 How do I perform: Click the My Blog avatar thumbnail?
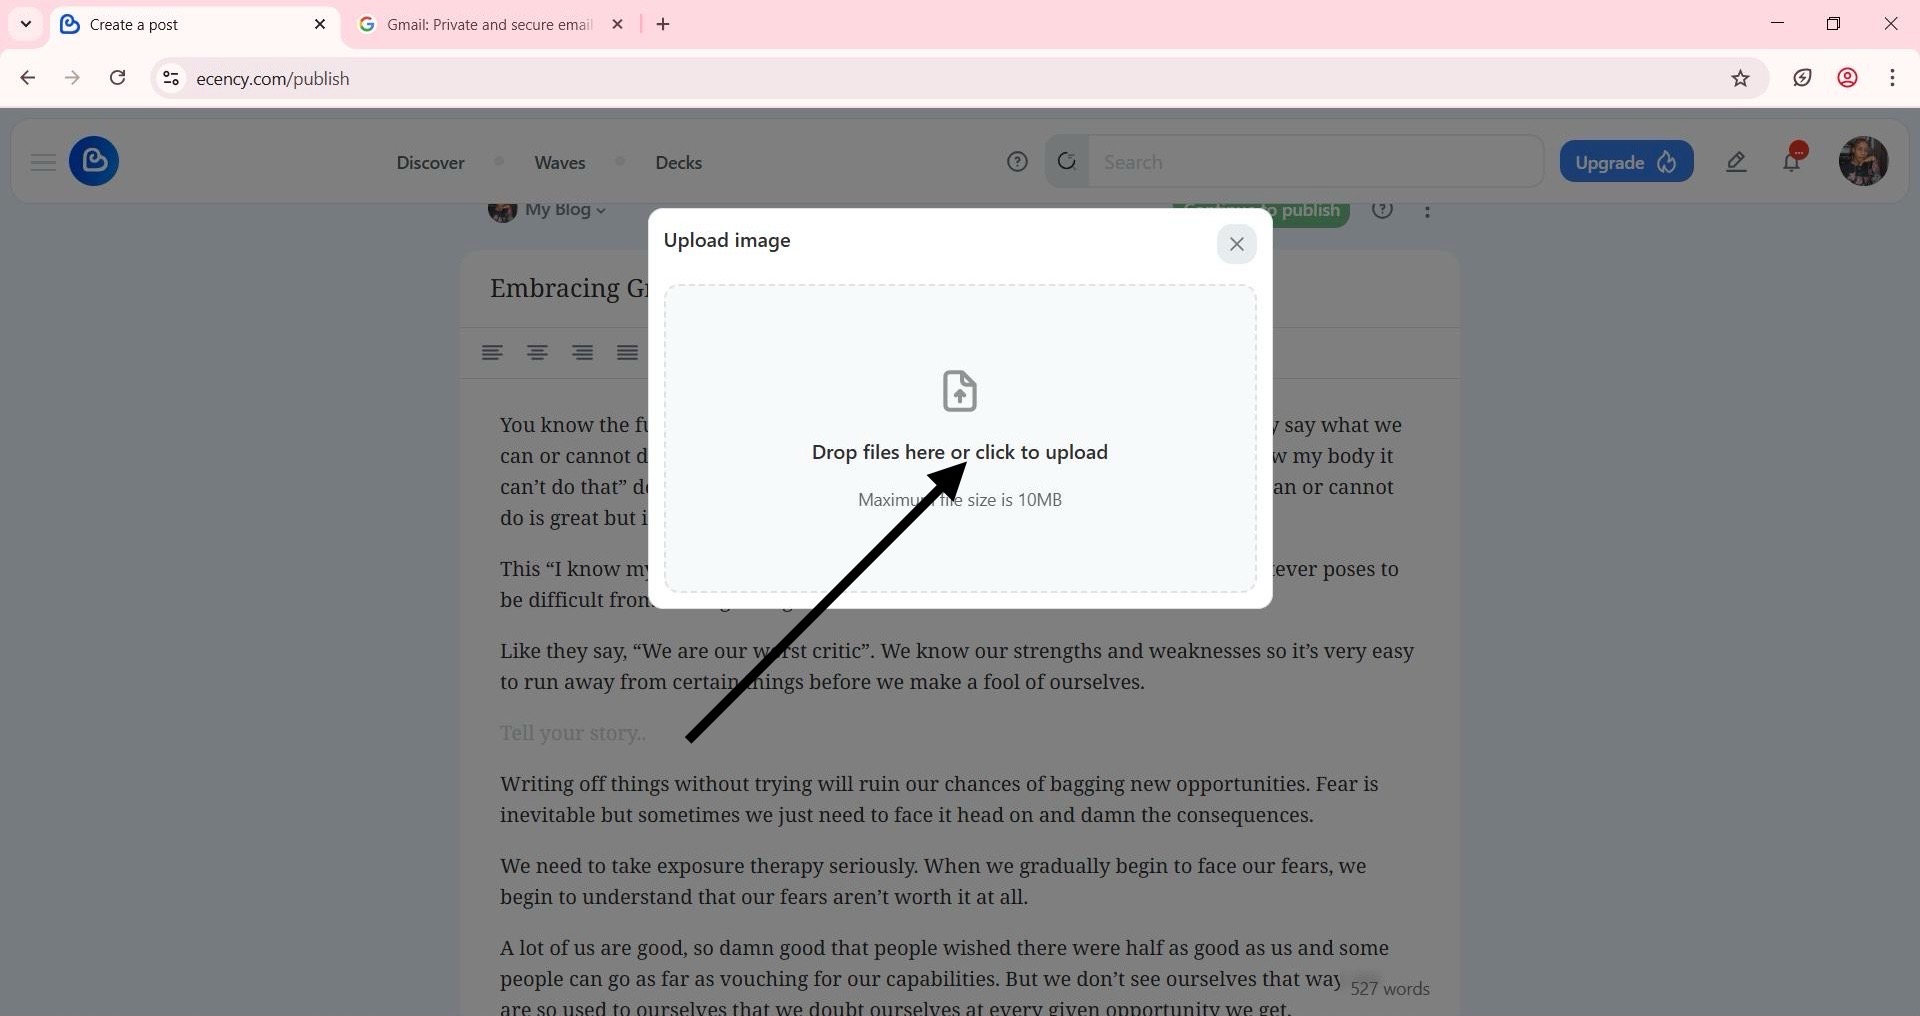point(502,210)
